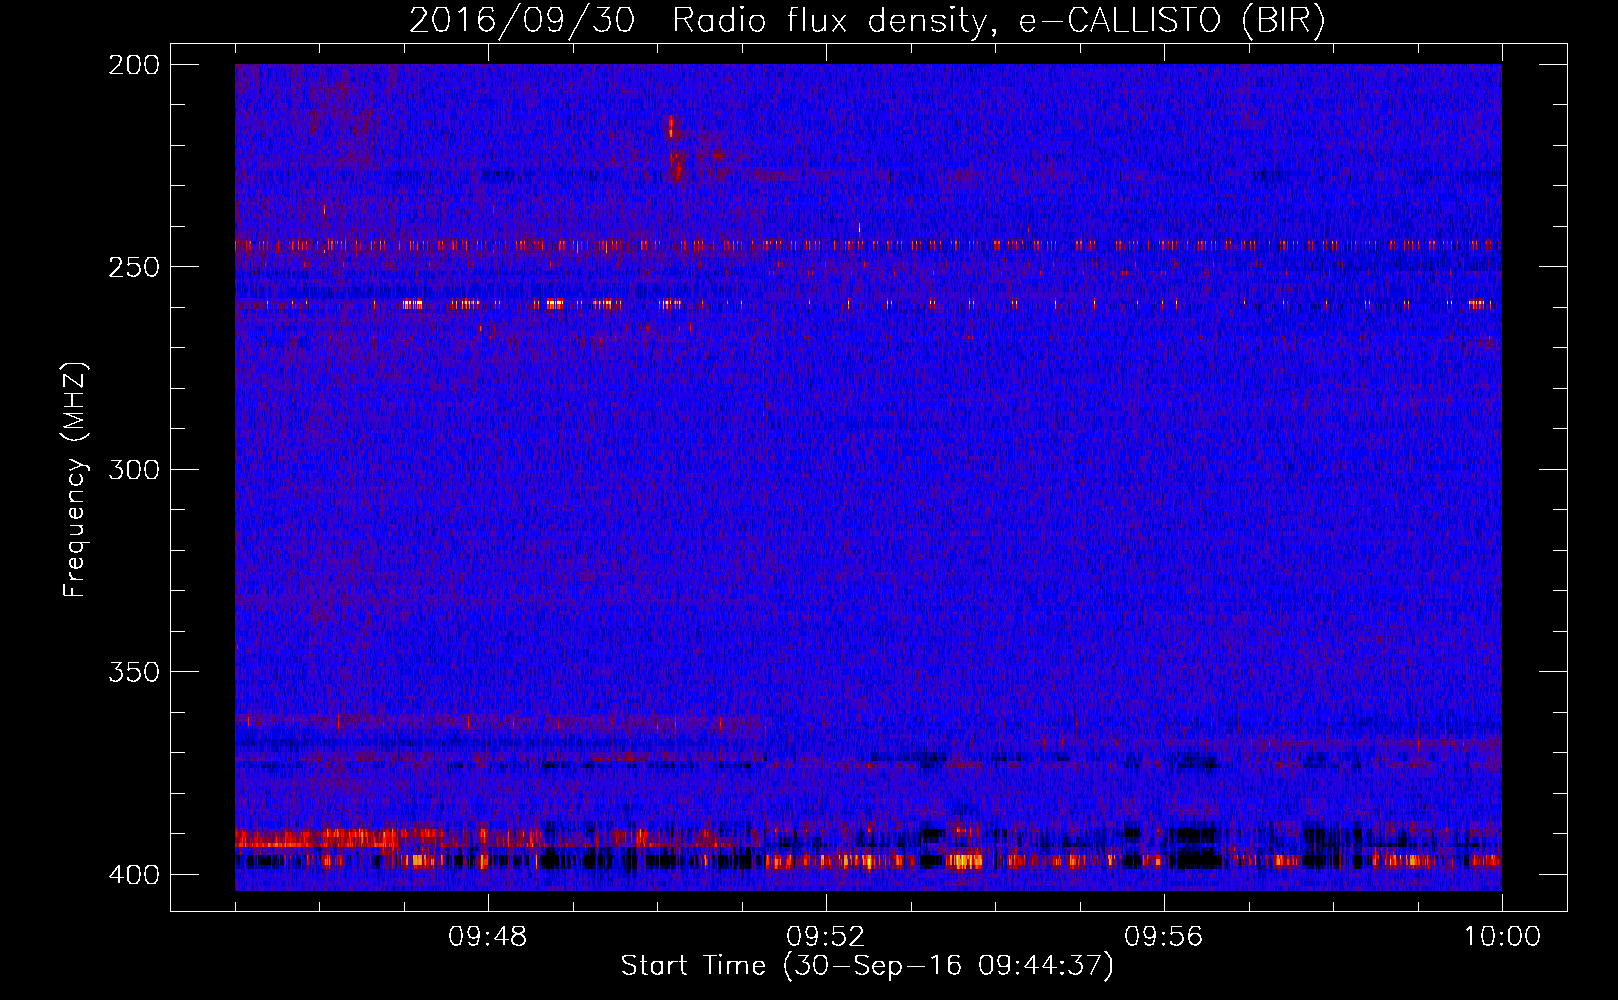The height and width of the screenshot is (1000, 1618).
Task: Click the 400 frequency tick label
Action: [x=134, y=874]
